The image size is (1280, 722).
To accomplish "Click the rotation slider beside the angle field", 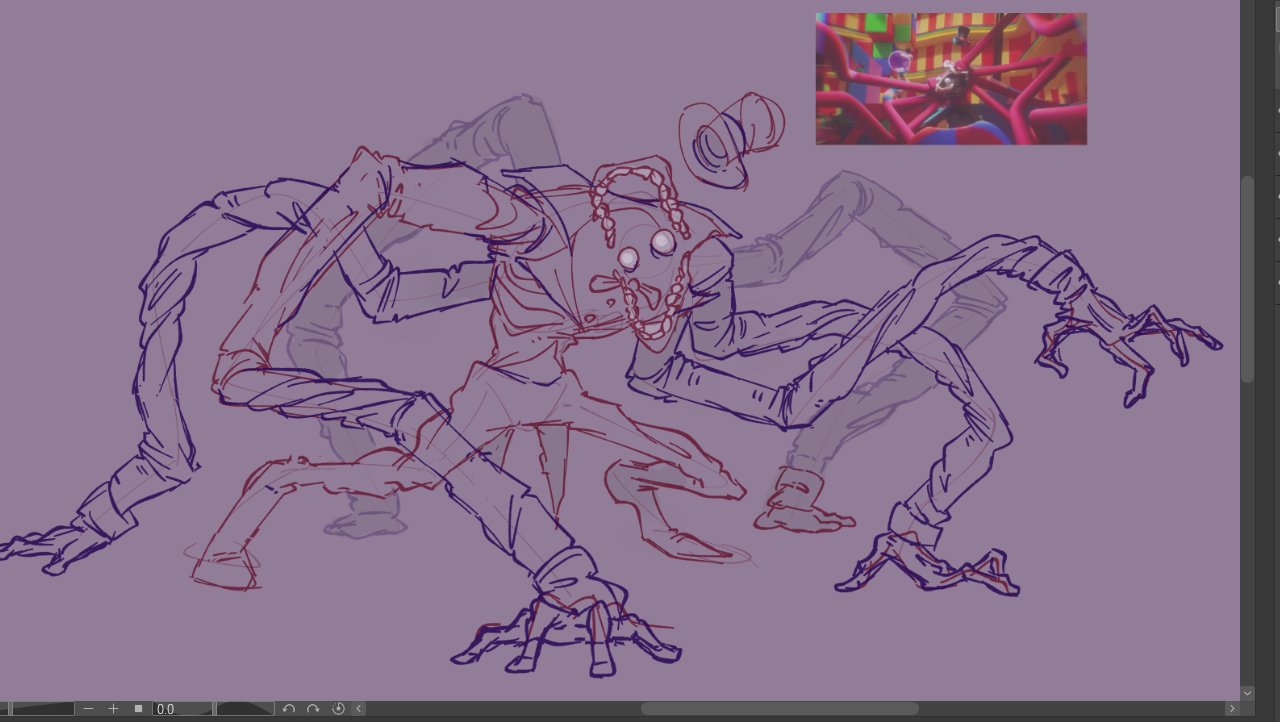I will tap(245, 709).
